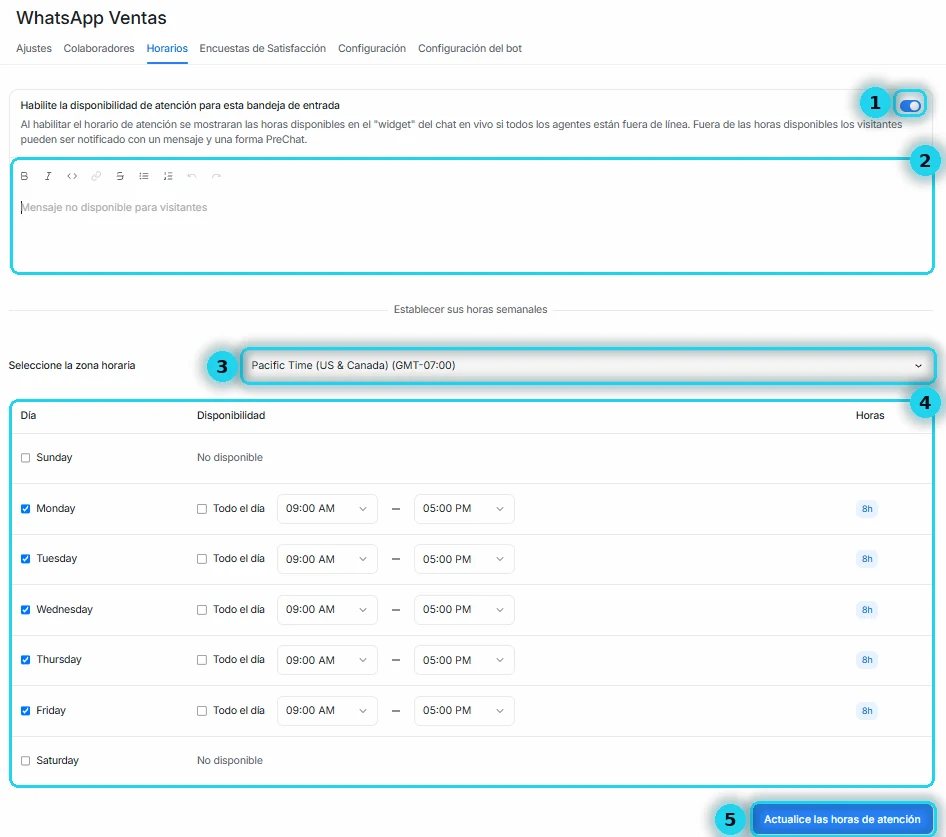Enable 'Todo el día' for Tuesday

[x=202, y=559]
